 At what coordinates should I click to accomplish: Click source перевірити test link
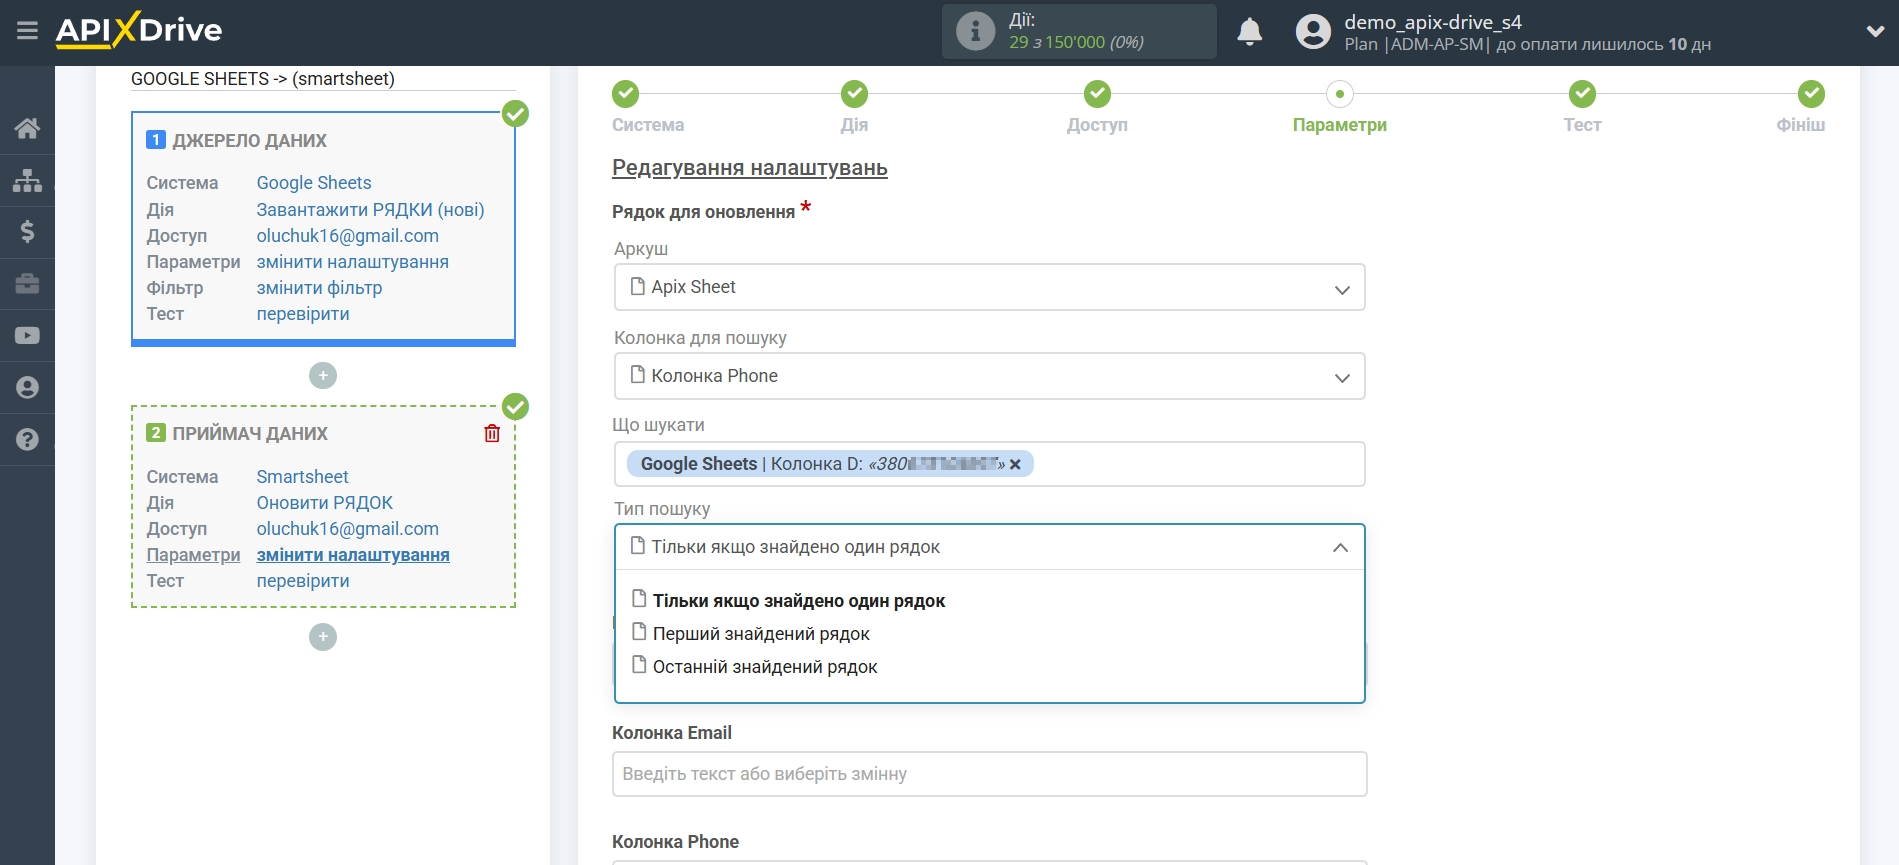pyautogui.click(x=303, y=314)
